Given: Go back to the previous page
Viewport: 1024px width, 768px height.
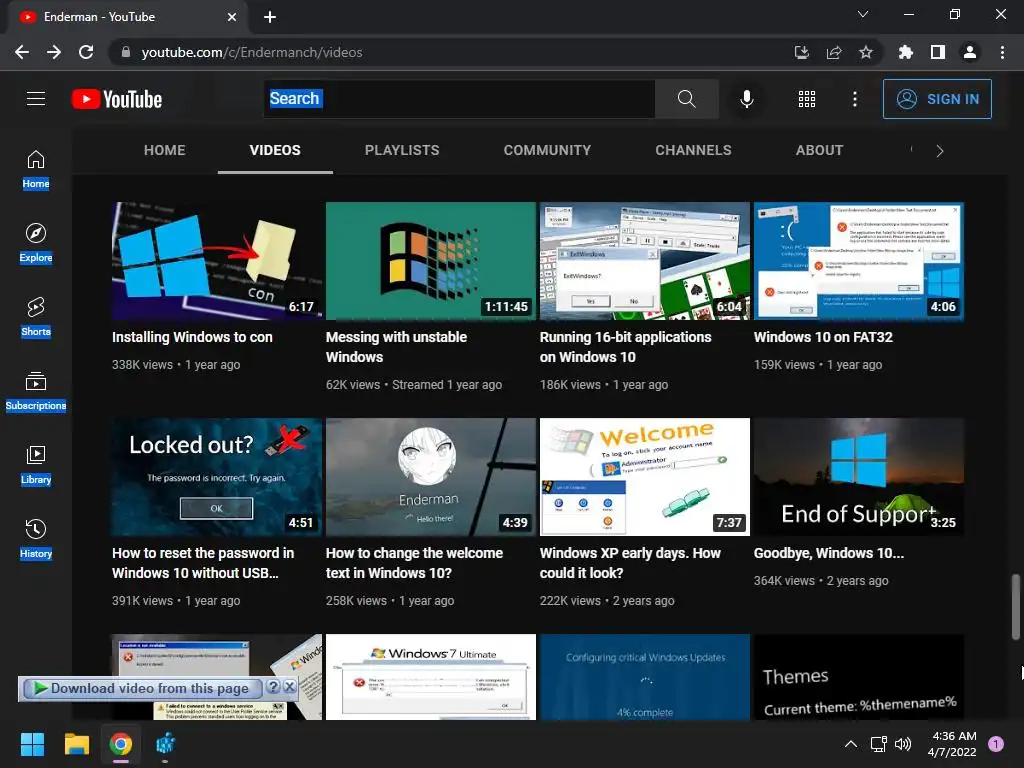Looking at the screenshot, I should pos(22,52).
